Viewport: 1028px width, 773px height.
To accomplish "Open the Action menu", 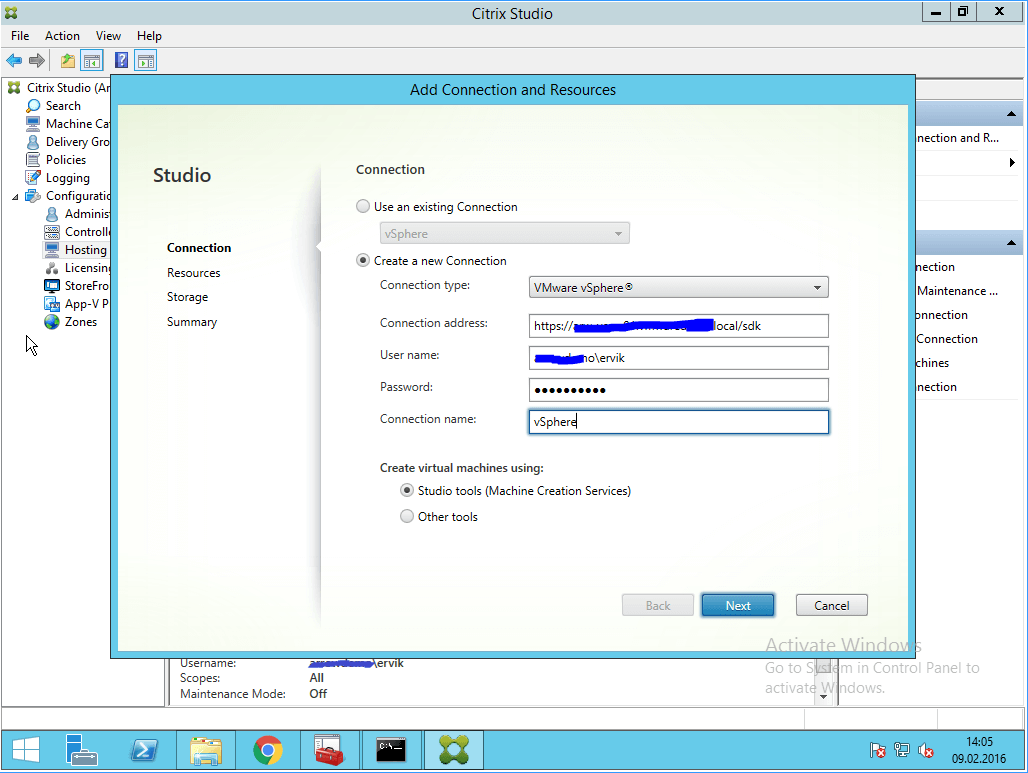I will [62, 36].
